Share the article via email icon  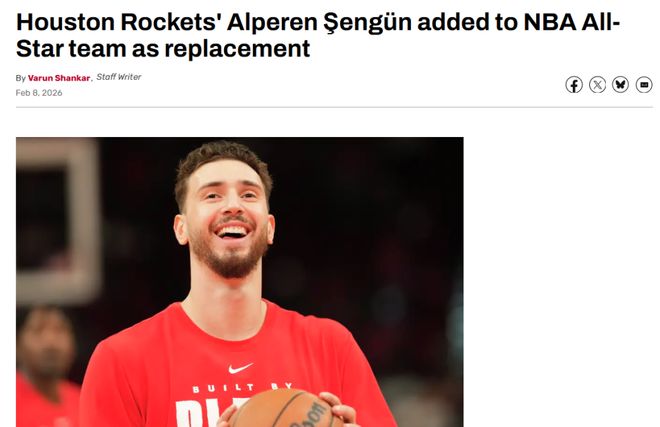pyautogui.click(x=644, y=85)
